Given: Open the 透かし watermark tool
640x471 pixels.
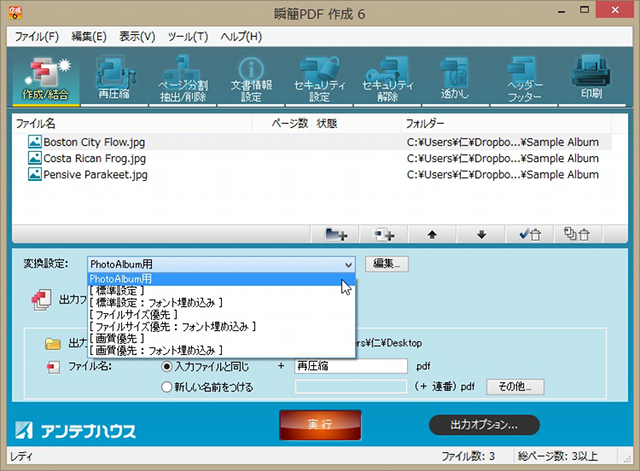Looking at the screenshot, I should point(456,78).
